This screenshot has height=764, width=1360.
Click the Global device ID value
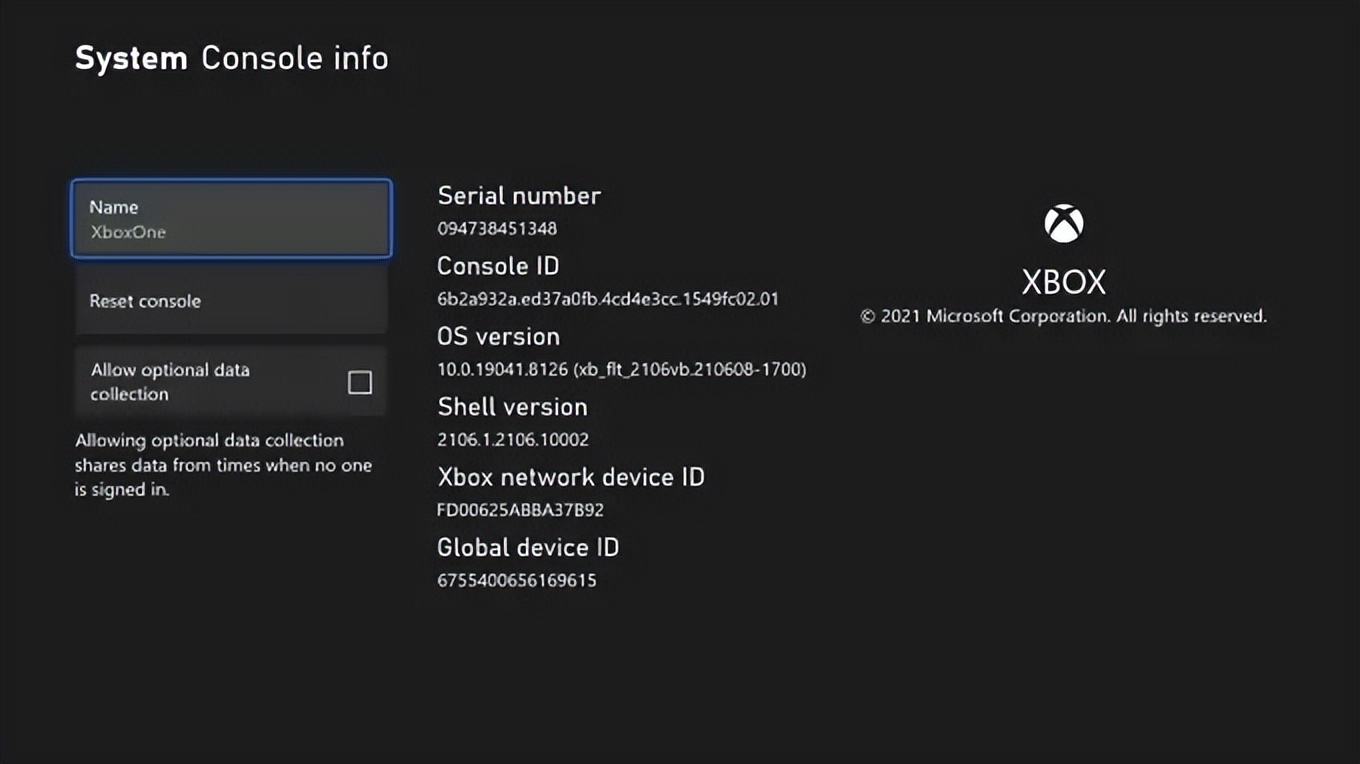click(x=516, y=580)
